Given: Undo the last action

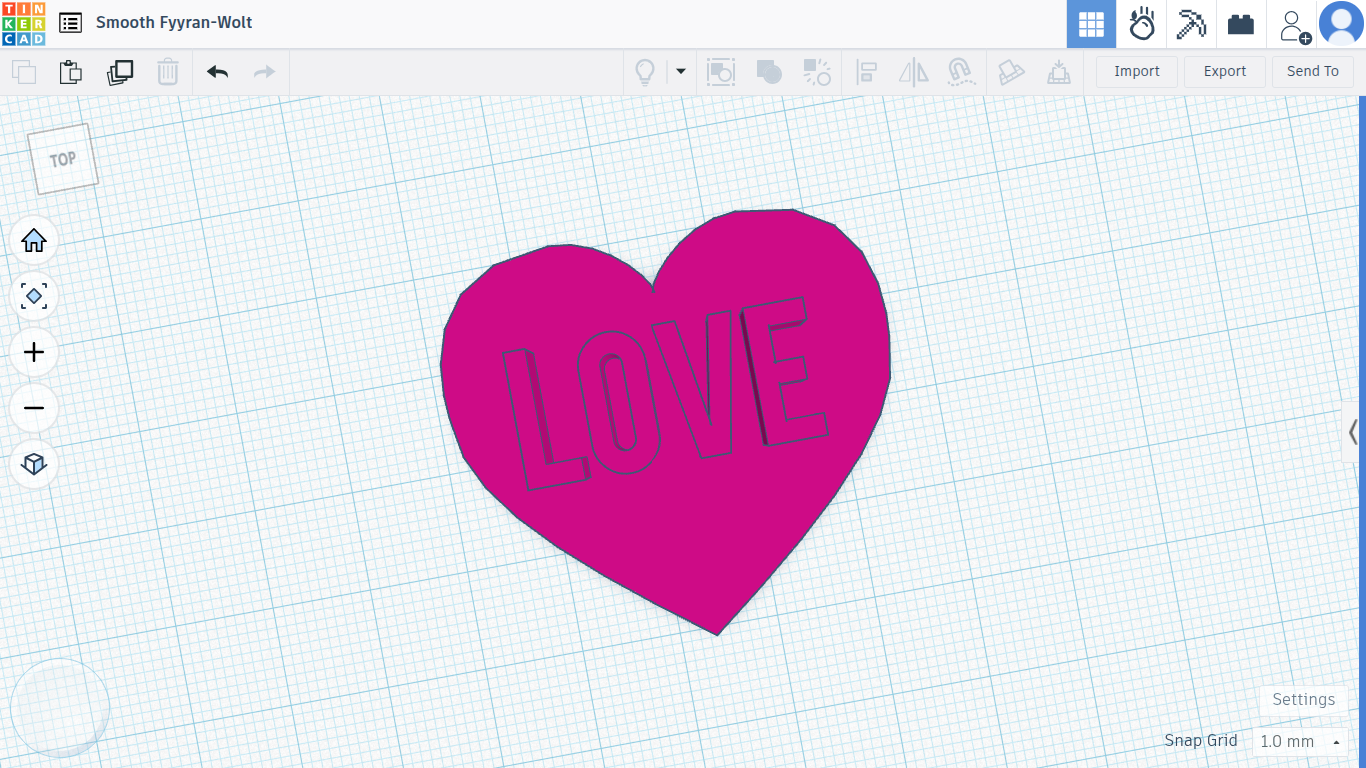Looking at the screenshot, I should click(217, 72).
